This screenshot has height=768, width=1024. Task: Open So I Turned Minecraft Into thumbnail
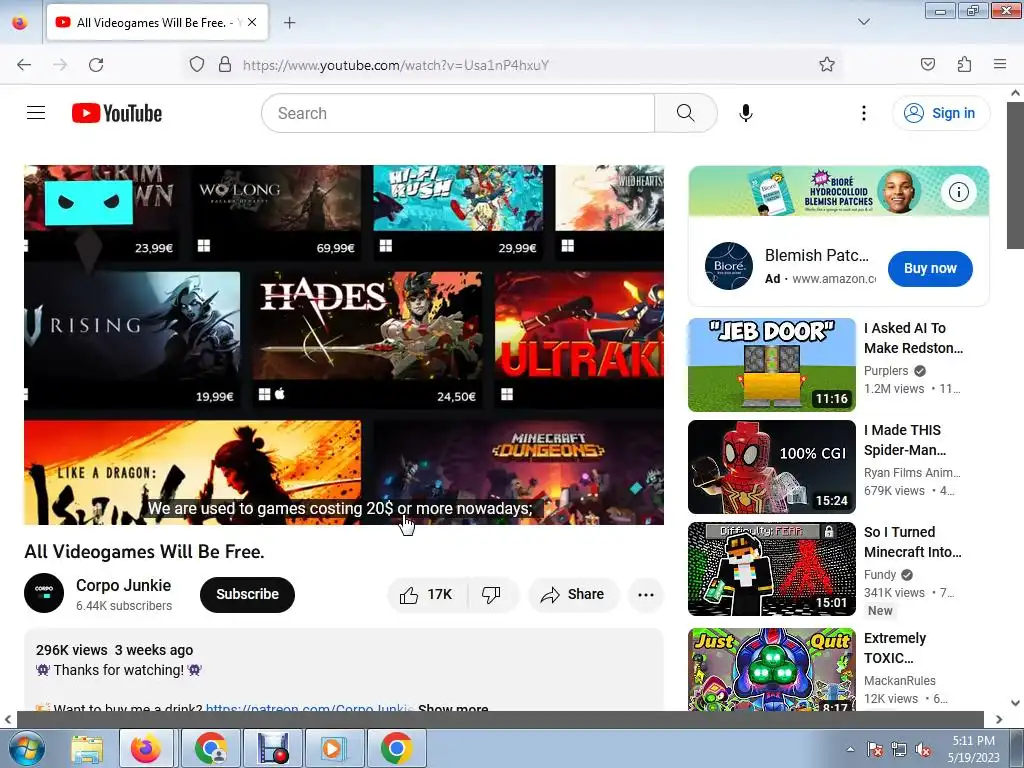[x=771, y=569]
